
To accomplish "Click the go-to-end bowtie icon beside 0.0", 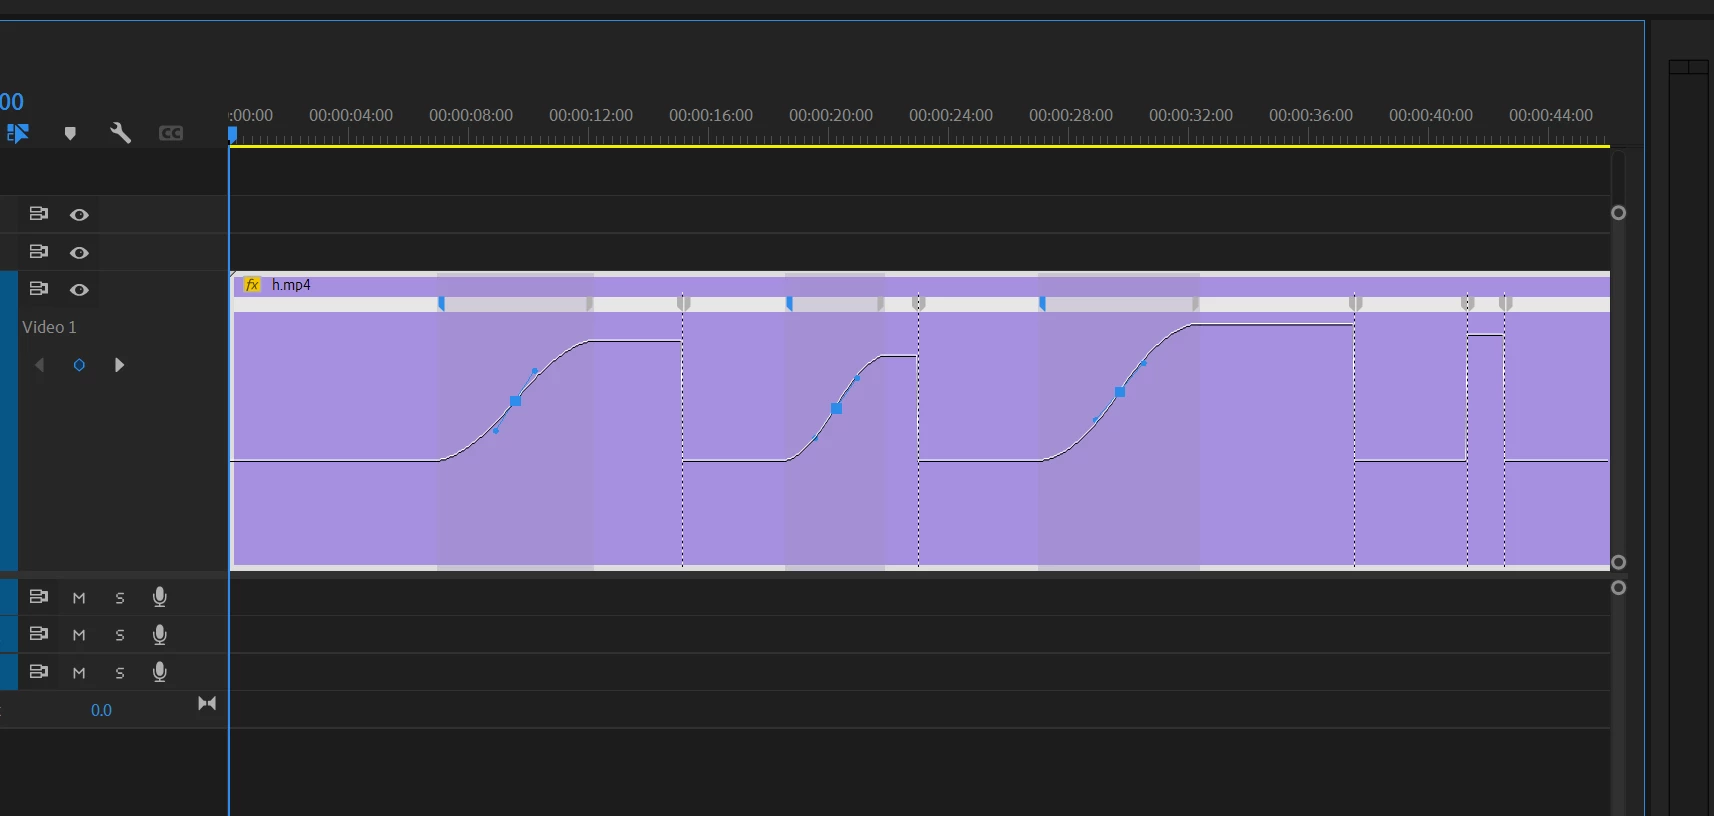I will pyautogui.click(x=207, y=703).
